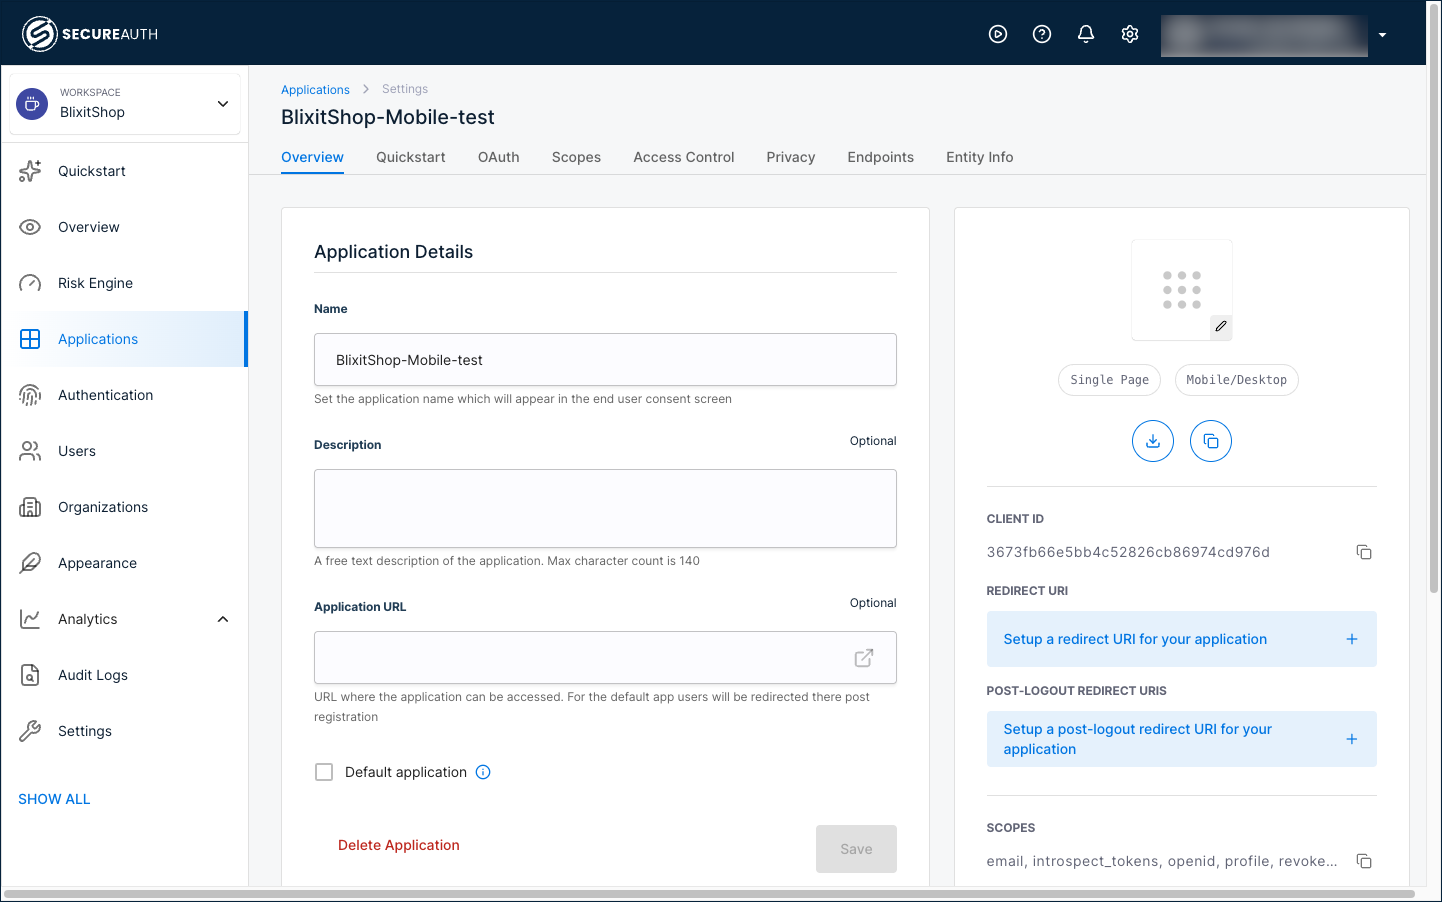This screenshot has width=1442, height=902.
Task: Click the open-URL external link icon
Action: coord(864,658)
